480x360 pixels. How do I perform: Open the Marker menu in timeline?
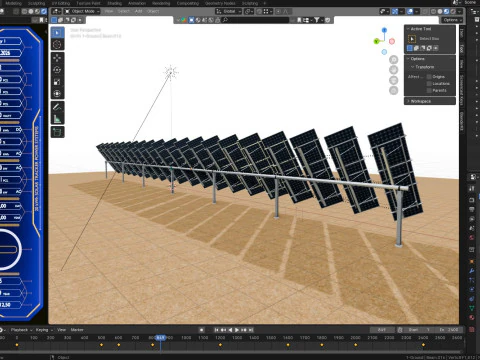coord(77,330)
